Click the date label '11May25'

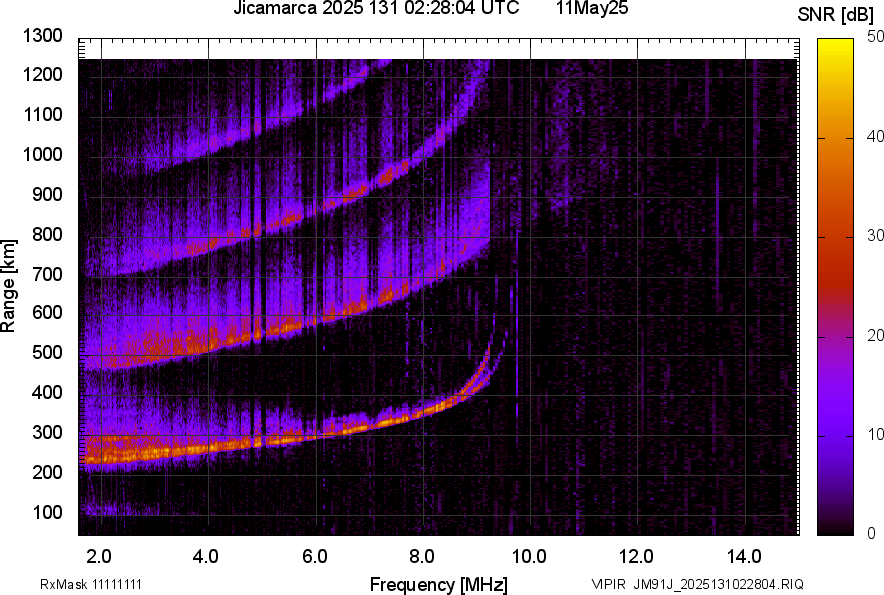[592, 8]
